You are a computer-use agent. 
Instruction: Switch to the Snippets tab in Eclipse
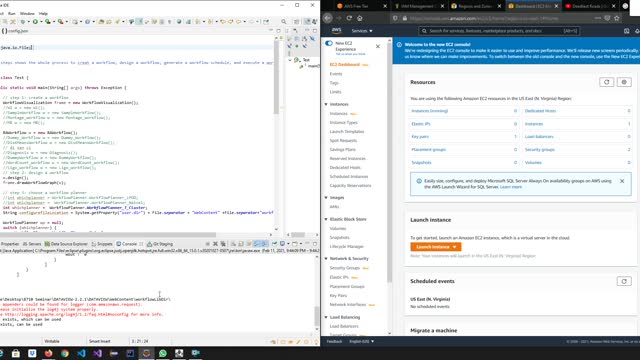pyautogui.click(x=102, y=244)
